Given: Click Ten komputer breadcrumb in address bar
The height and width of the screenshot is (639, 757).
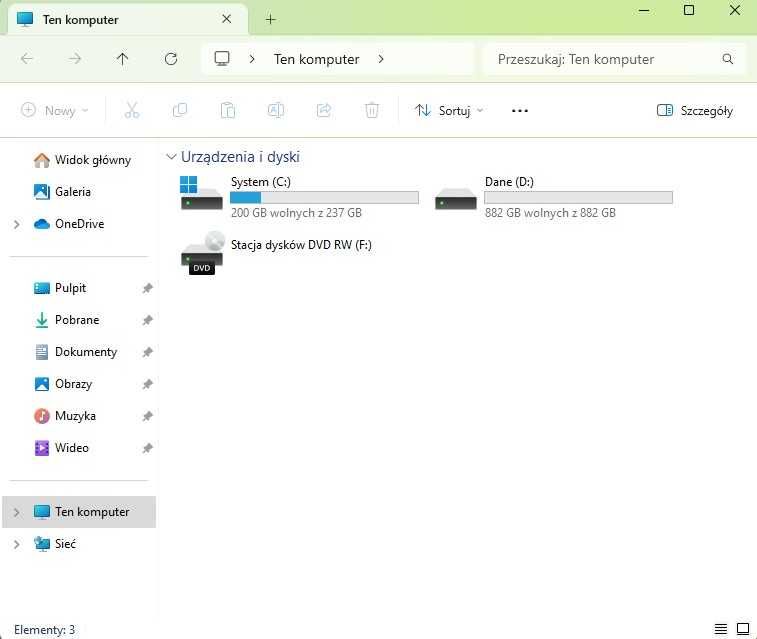Looking at the screenshot, I should (317, 59).
